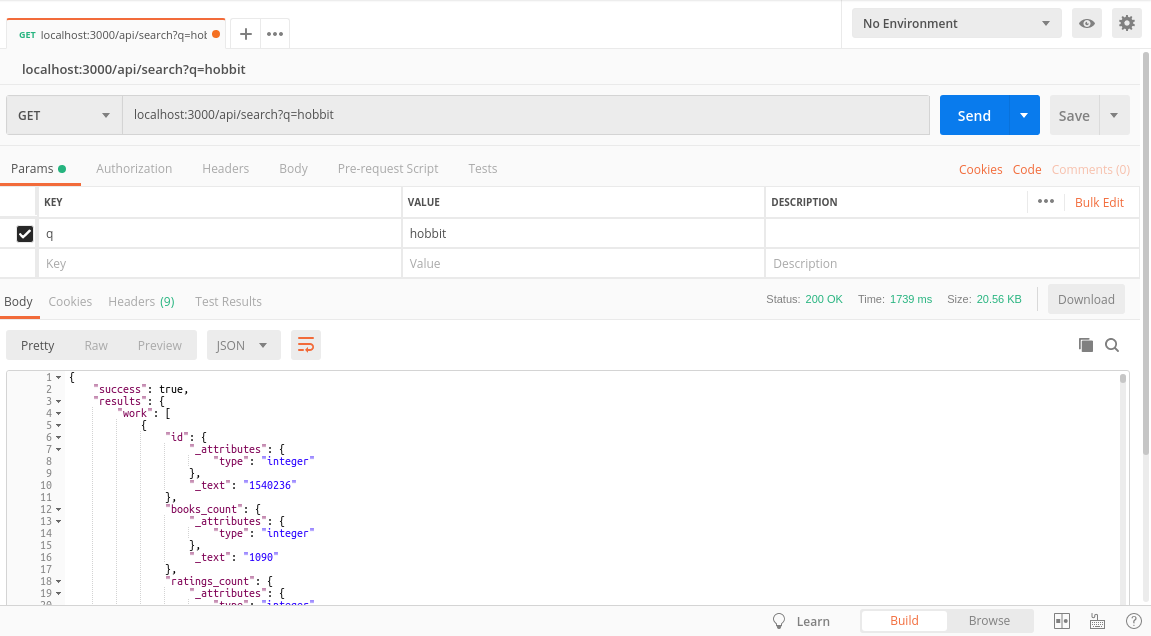Select the Params tab

(x=38, y=168)
